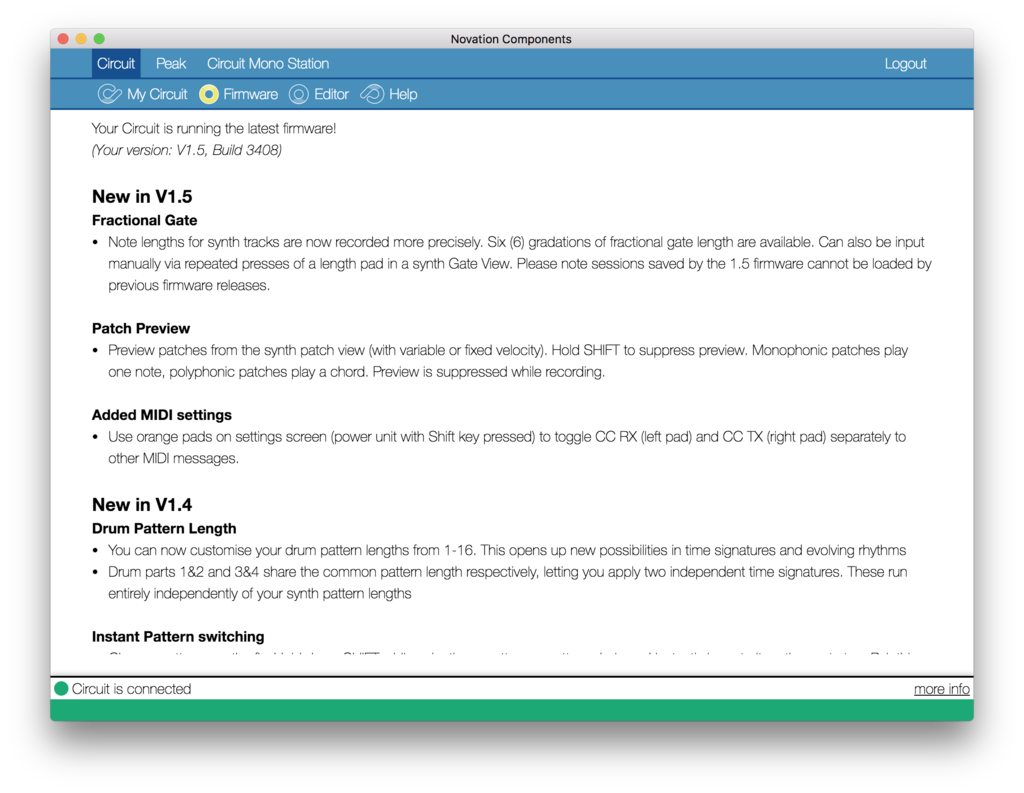The width and height of the screenshot is (1024, 793).
Task: Open the Editor menu label
Action: click(x=331, y=94)
